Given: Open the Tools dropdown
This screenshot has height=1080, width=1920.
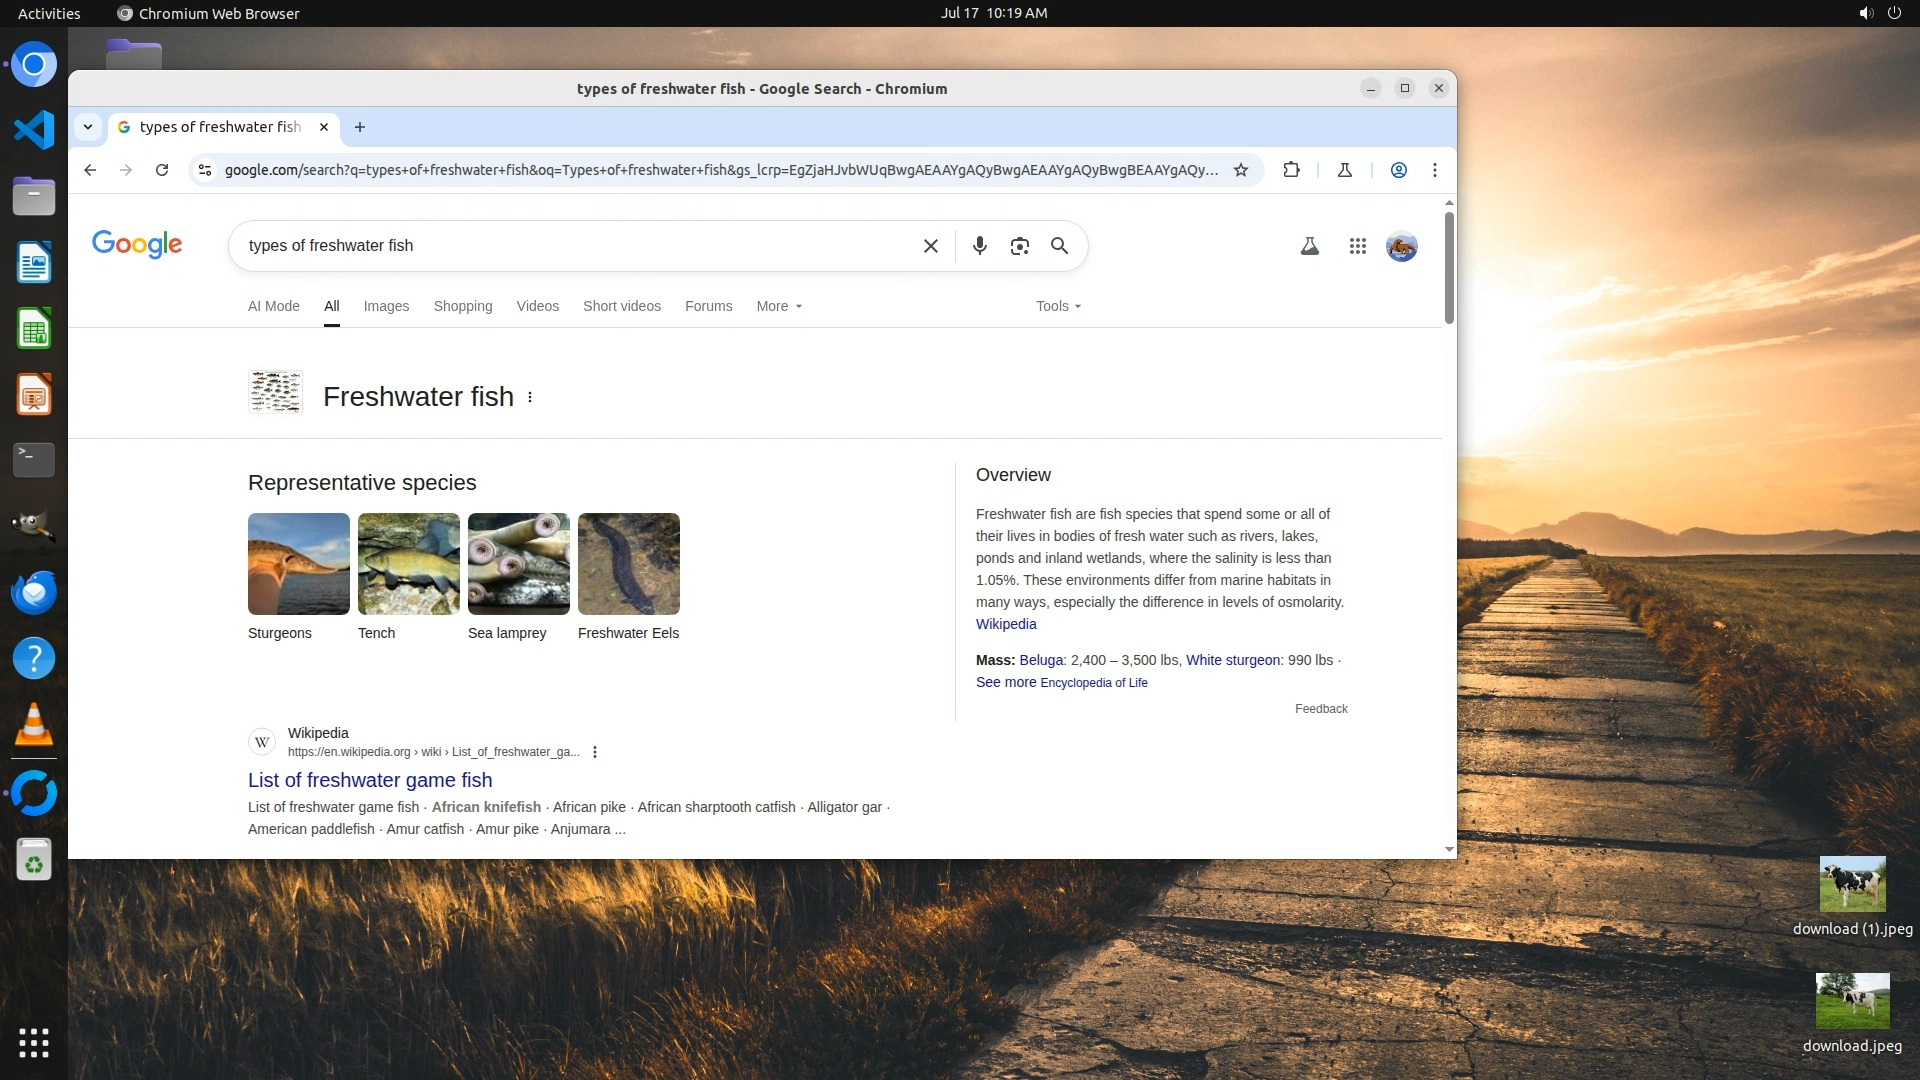Looking at the screenshot, I should click(1058, 306).
